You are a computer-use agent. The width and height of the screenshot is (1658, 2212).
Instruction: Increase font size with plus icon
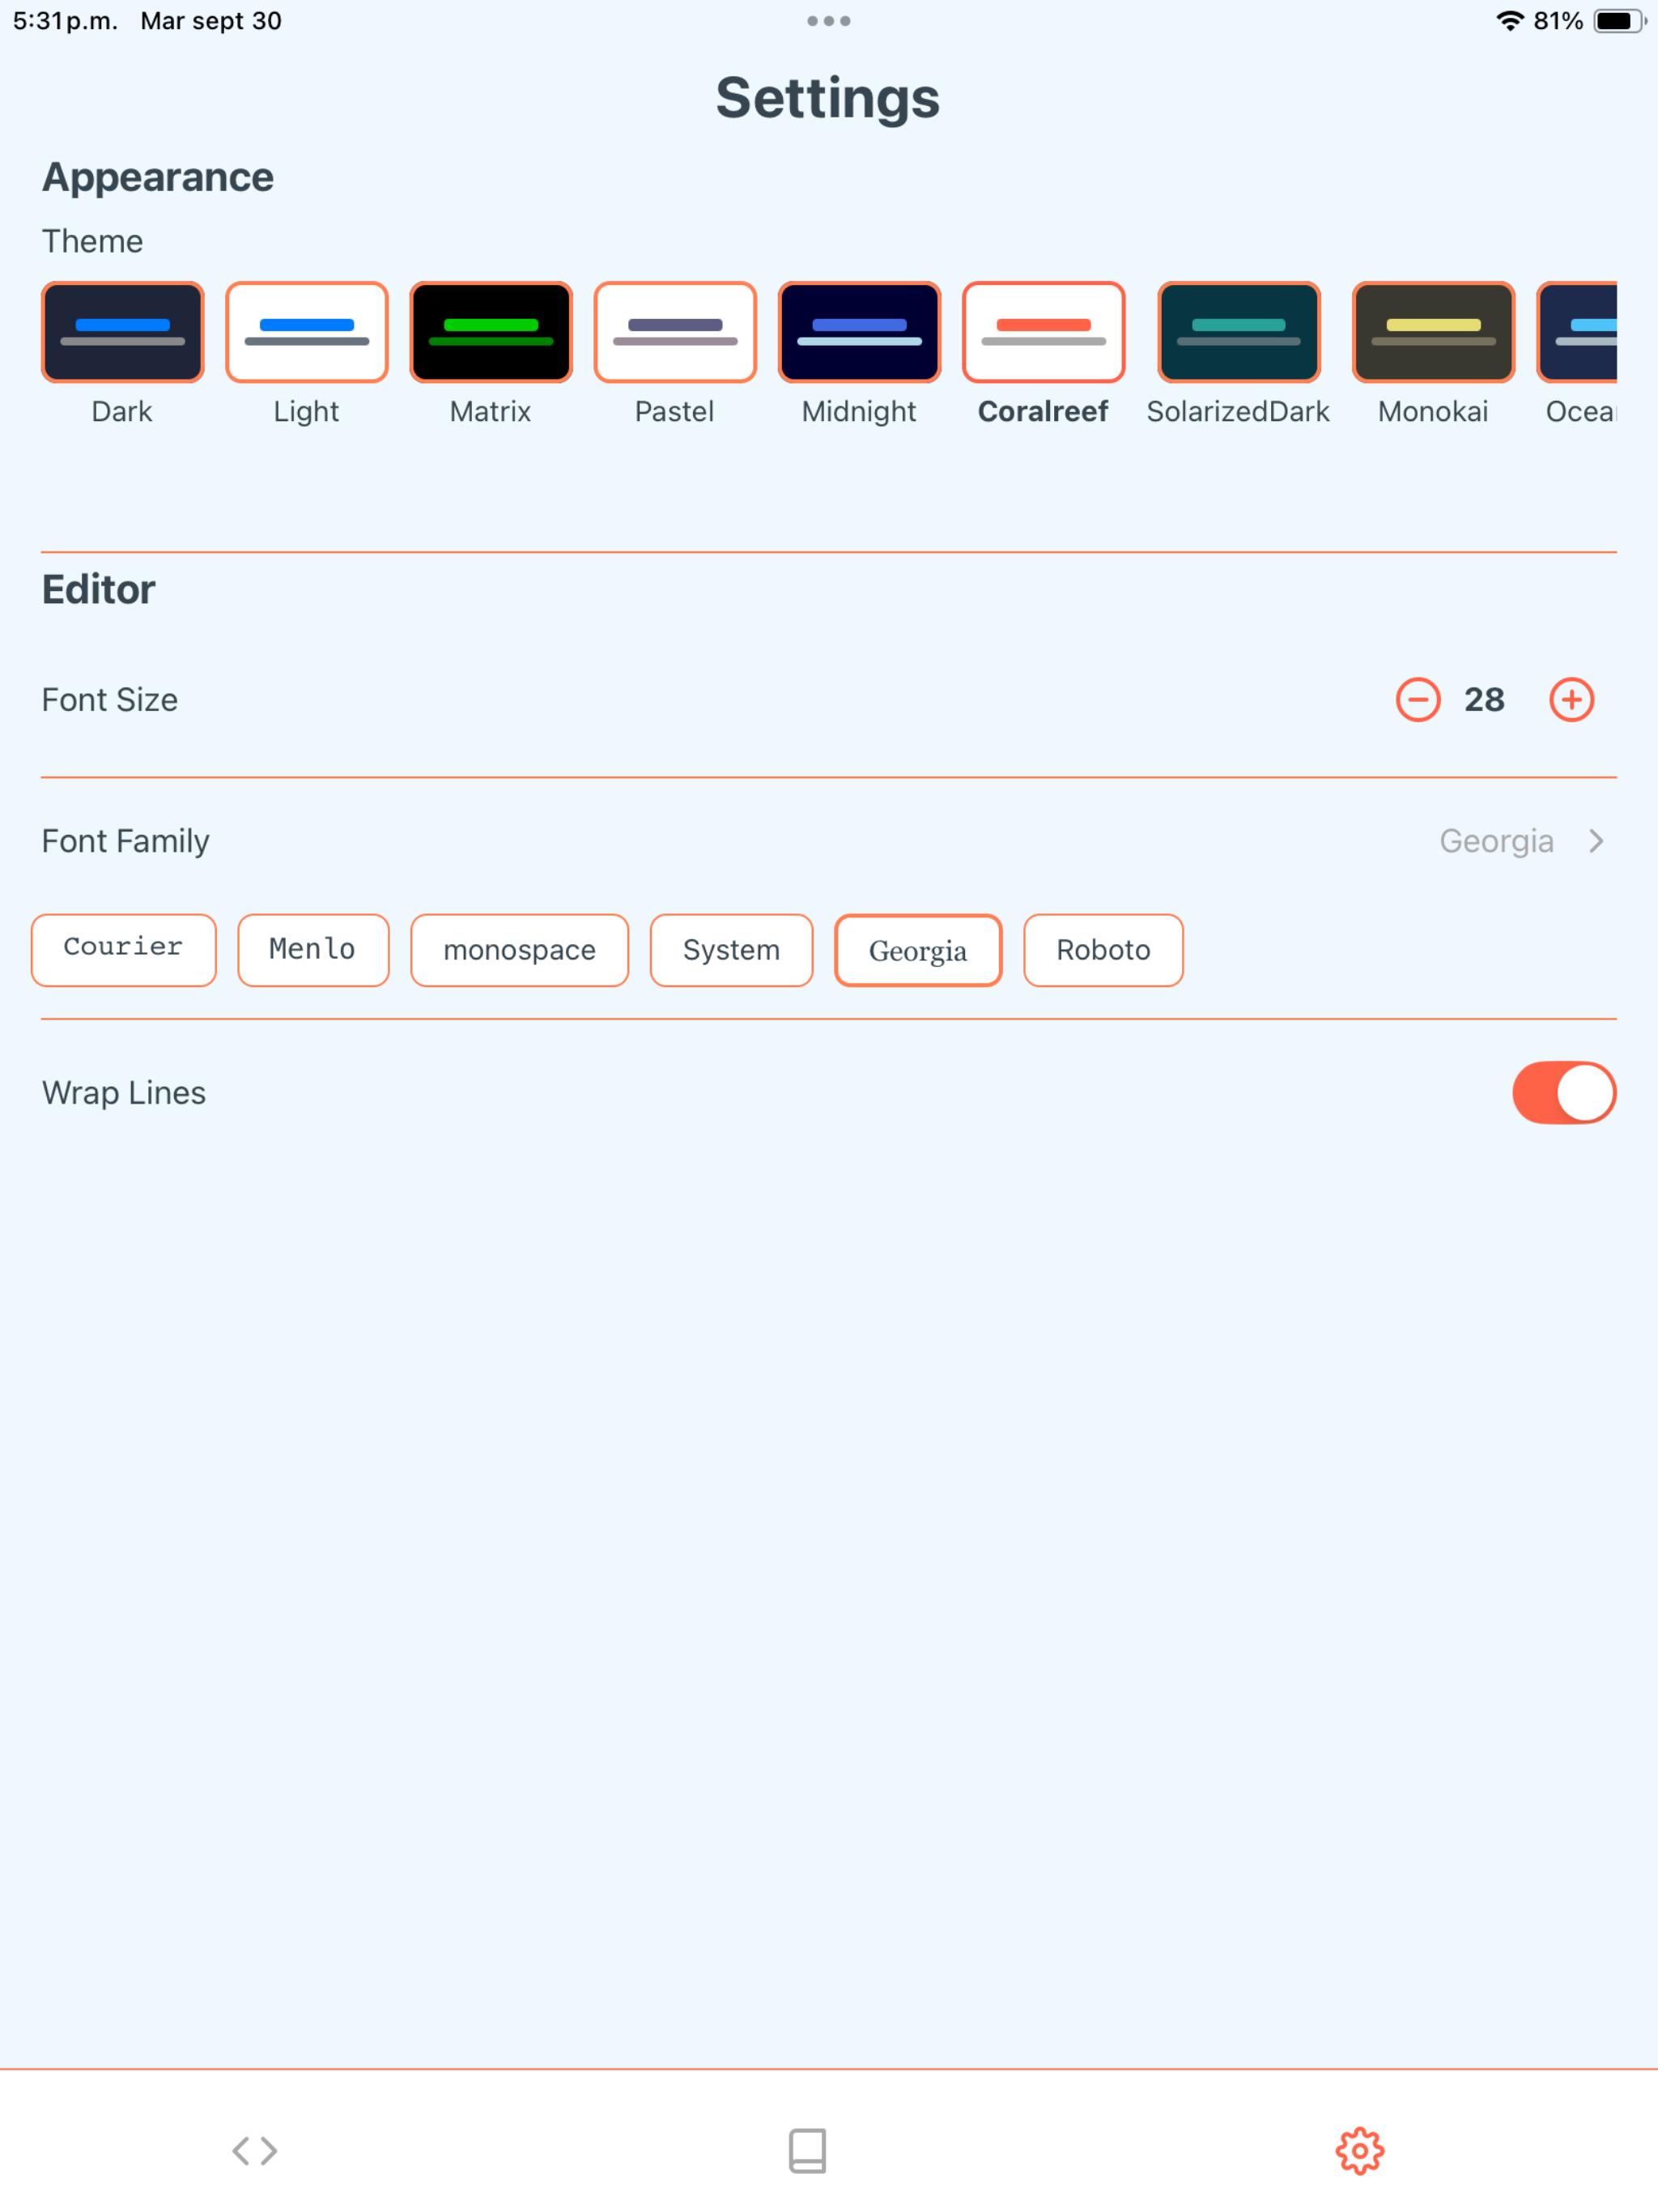click(1571, 699)
